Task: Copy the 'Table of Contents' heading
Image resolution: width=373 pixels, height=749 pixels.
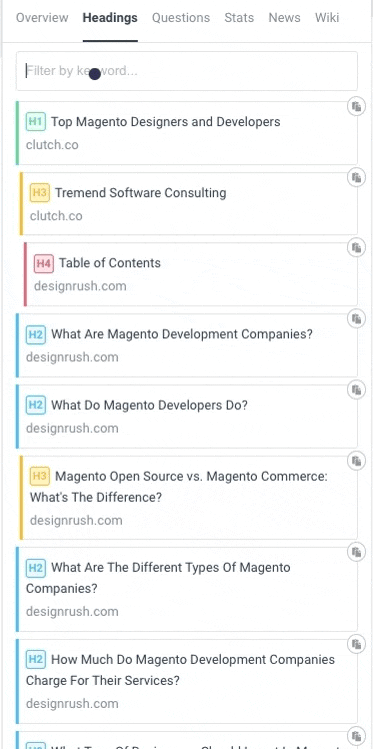Action: [356, 247]
